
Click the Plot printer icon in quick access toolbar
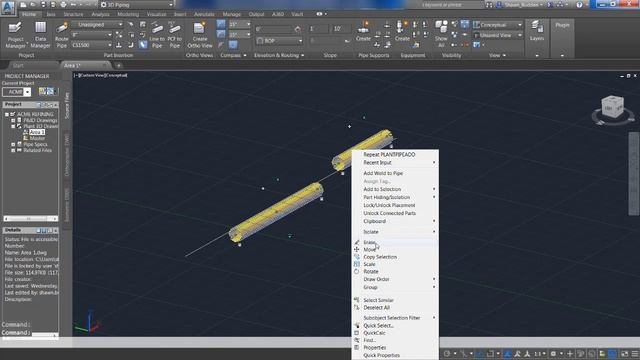(x=63, y=4)
